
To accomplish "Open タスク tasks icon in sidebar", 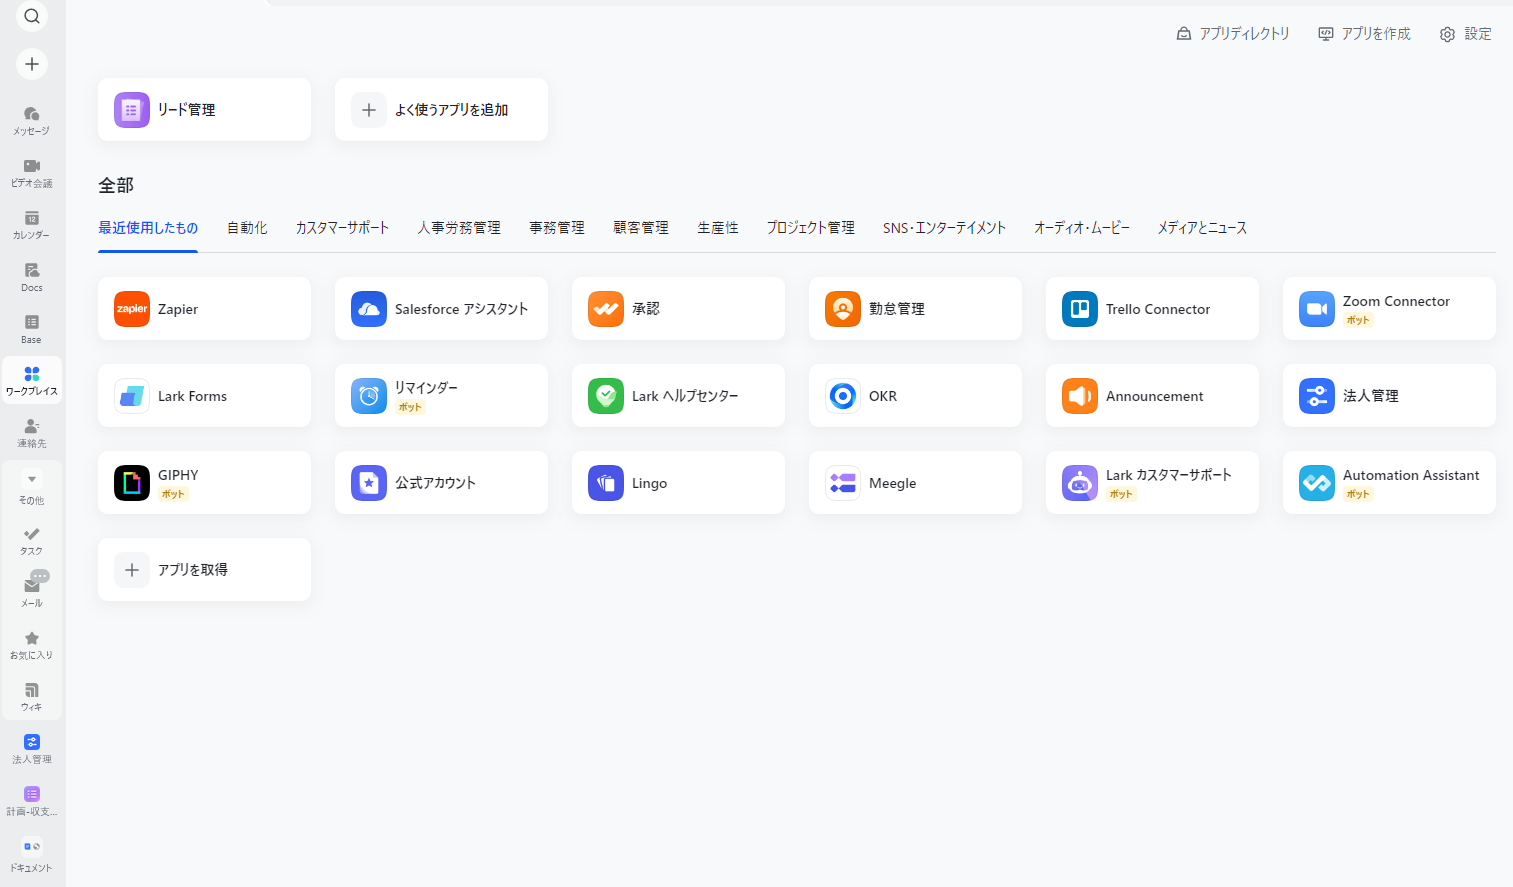I will (32, 540).
